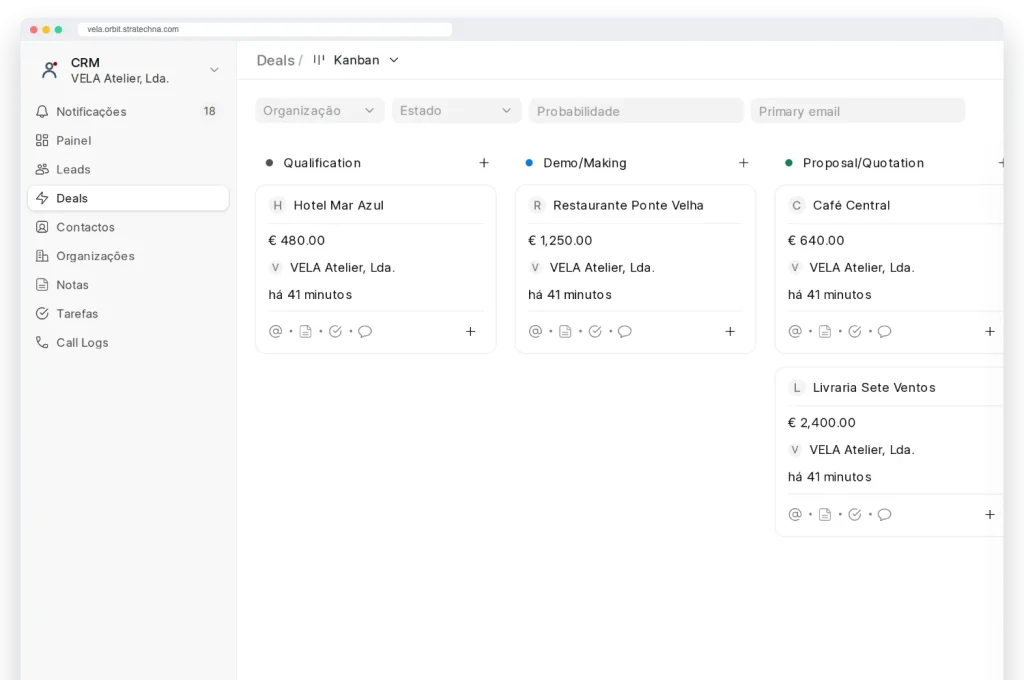The image size is (1024, 680).
Task: Click Café Central comments icon
Action: [x=884, y=331]
